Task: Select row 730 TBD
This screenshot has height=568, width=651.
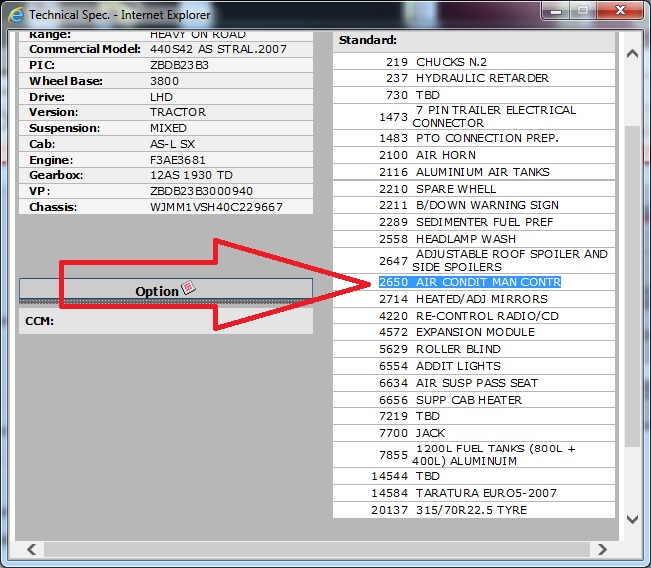Action: (x=474, y=95)
